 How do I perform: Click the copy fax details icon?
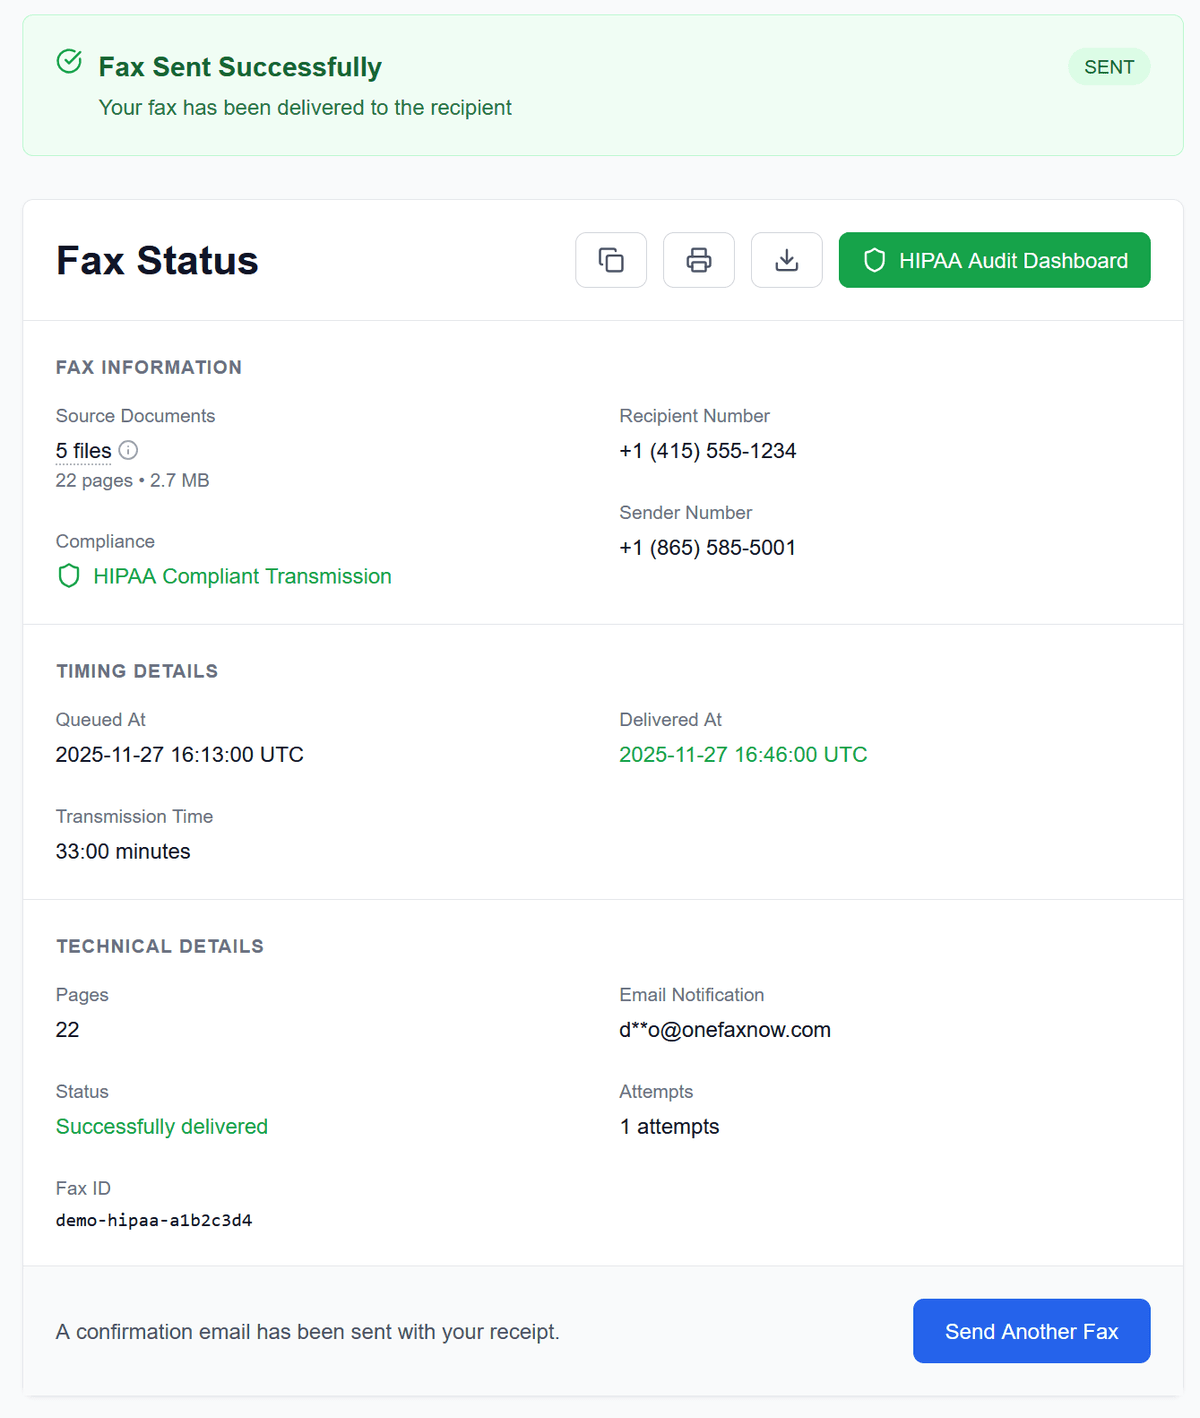611,260
